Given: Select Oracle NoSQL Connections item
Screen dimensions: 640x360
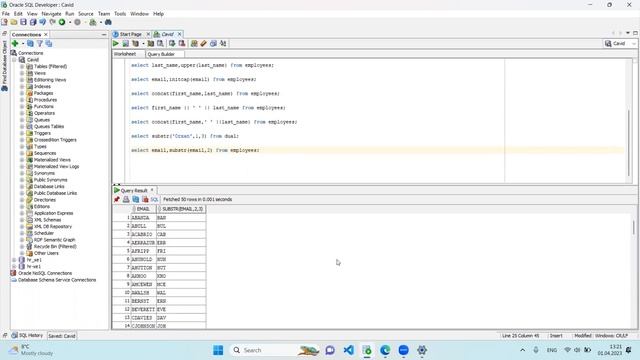Looking at the screenshot, I should click(x=45, y=273).
